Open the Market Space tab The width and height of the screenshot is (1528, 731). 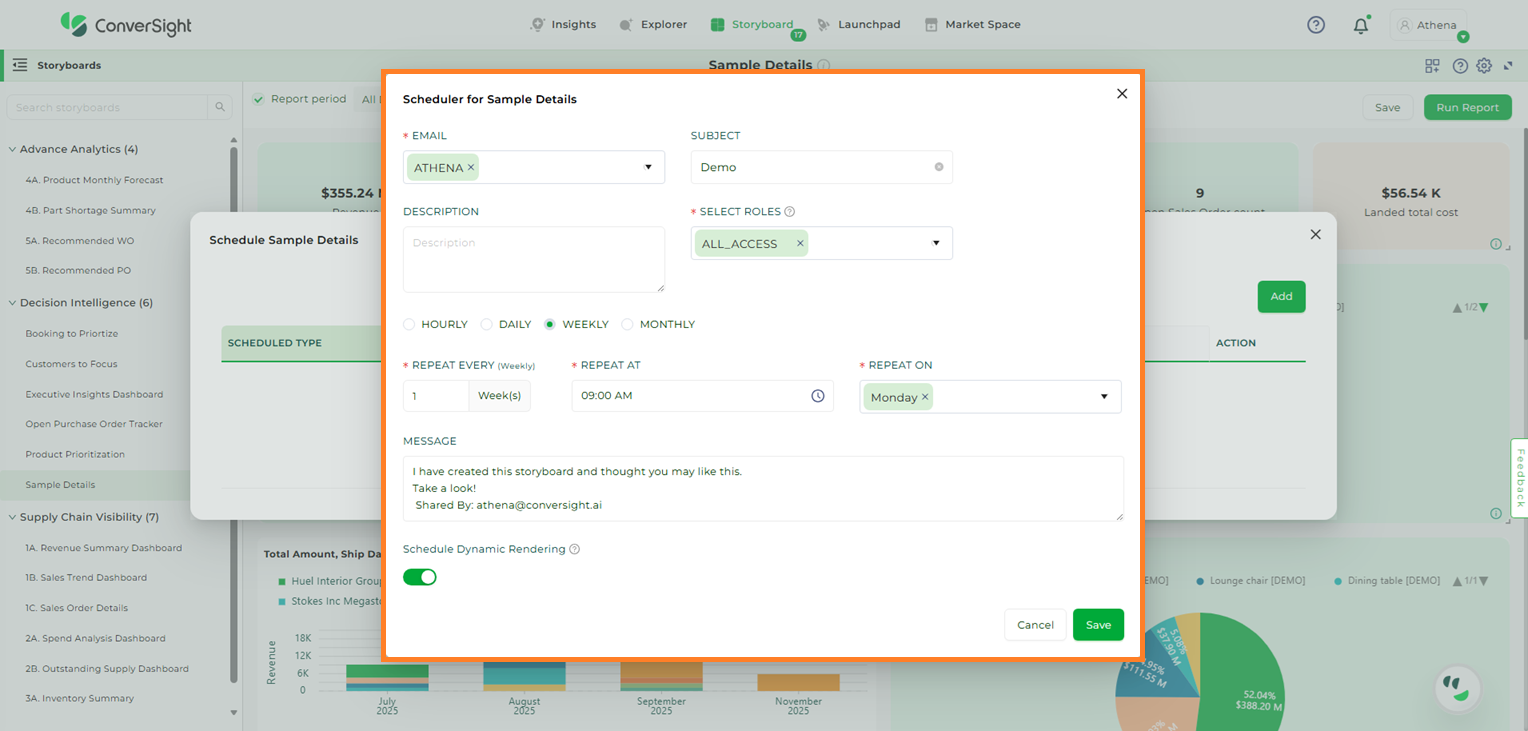(972, 24)
